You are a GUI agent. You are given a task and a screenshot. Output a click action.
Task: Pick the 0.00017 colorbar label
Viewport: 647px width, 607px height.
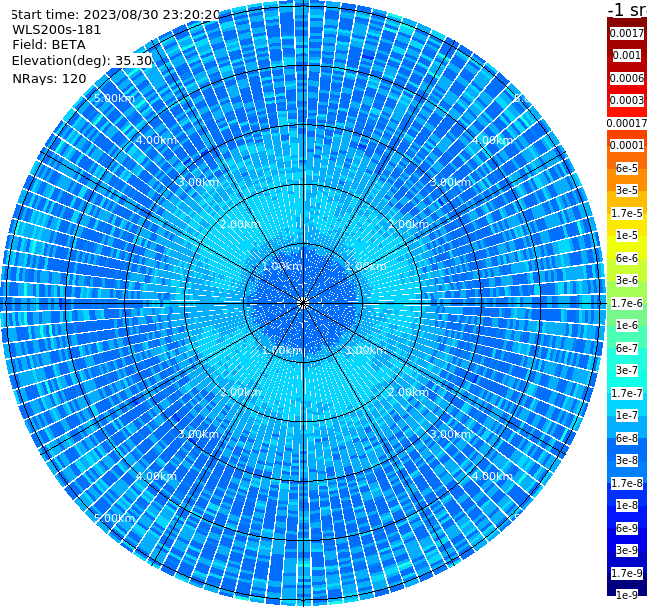(627, 123)
